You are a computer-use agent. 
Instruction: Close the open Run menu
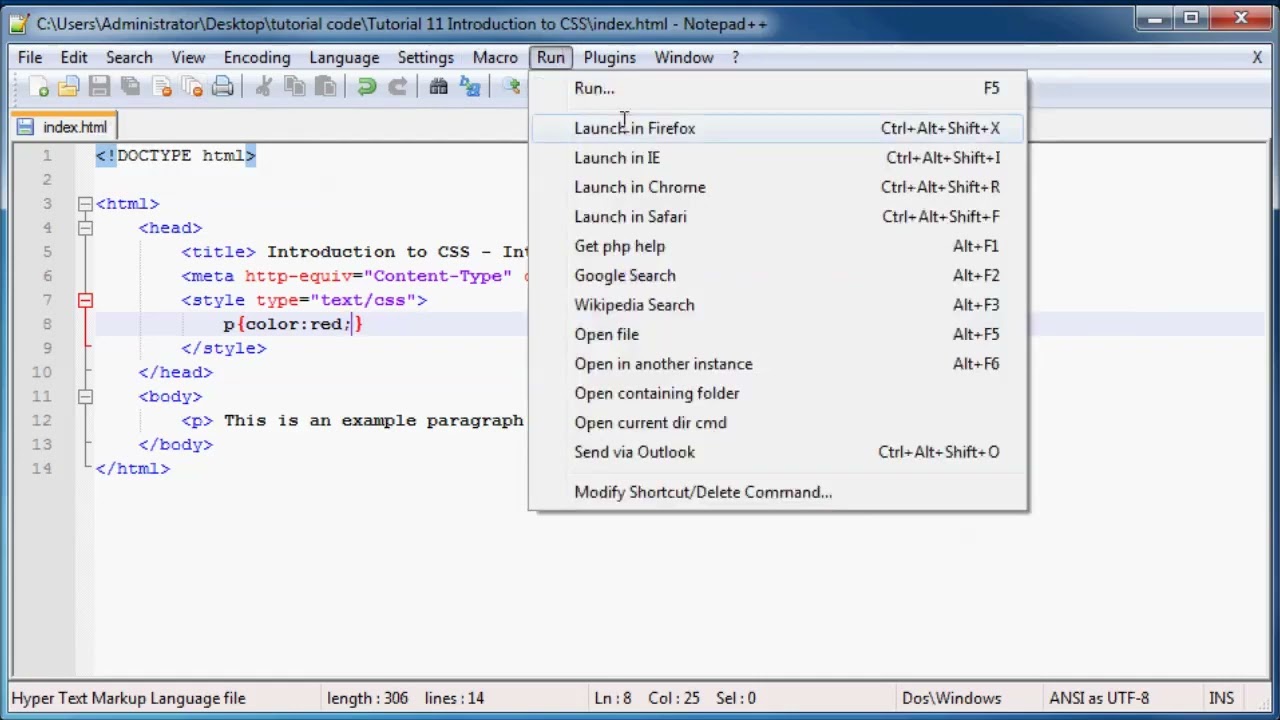click(x=550, y=58)
